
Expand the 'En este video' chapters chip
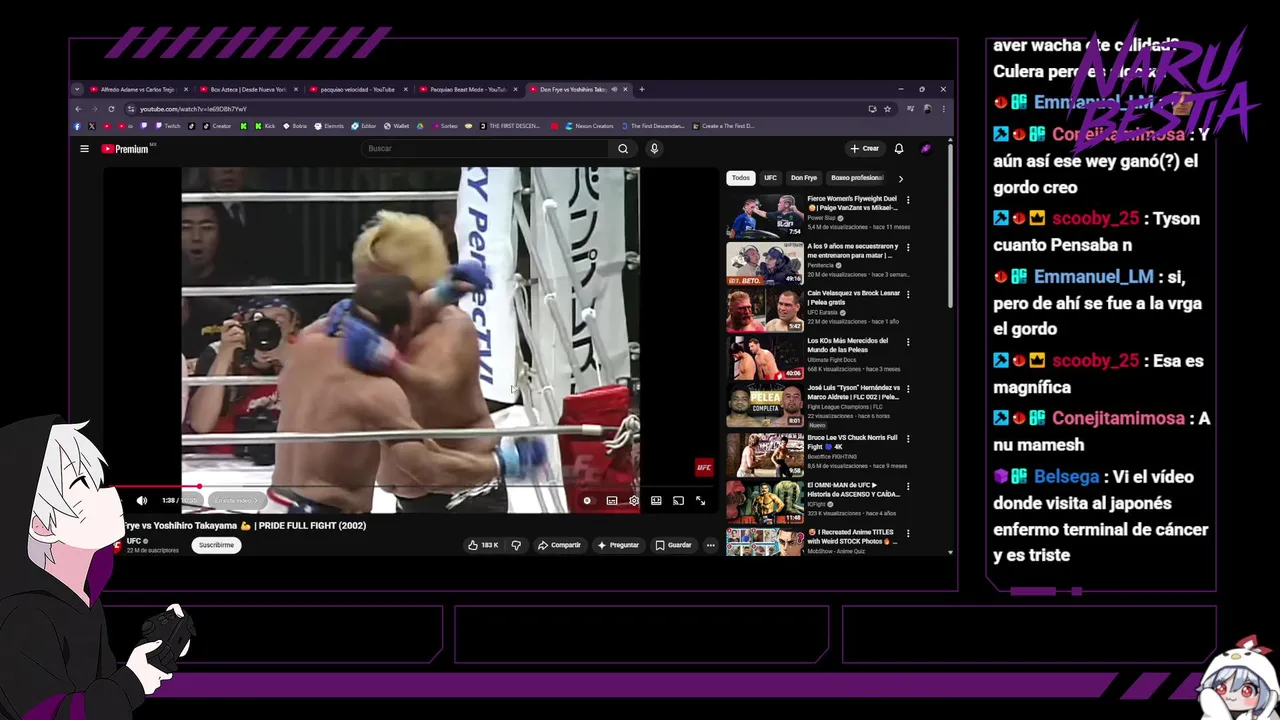(x=236, y=501)
